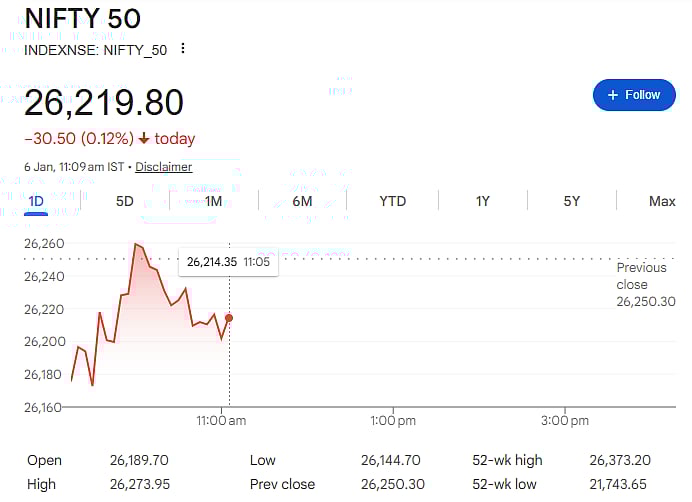Image resolution: width=692 pixels, height=502 pixels.
Task: Switch to the 5D chart tab
Action: (124, 201)
